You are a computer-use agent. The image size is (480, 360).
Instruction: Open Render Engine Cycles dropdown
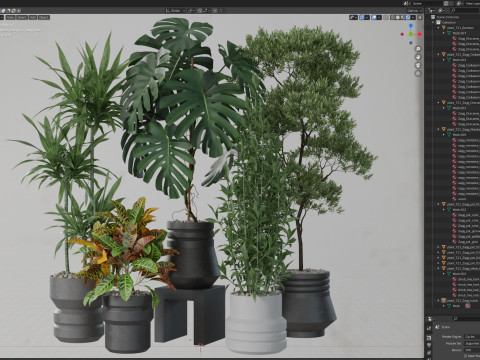pos(472,337)
